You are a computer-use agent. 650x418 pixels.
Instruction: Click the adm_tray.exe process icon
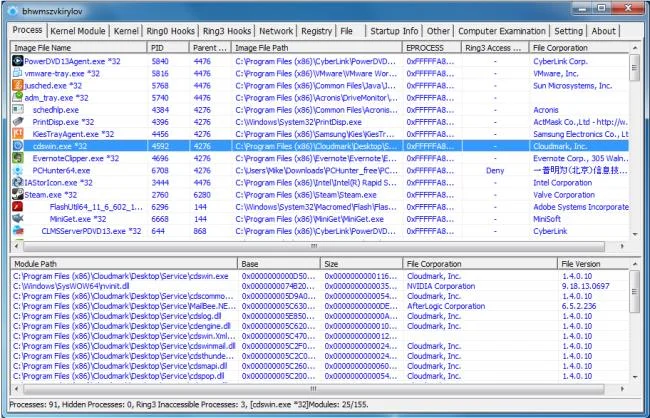[17, 97]
